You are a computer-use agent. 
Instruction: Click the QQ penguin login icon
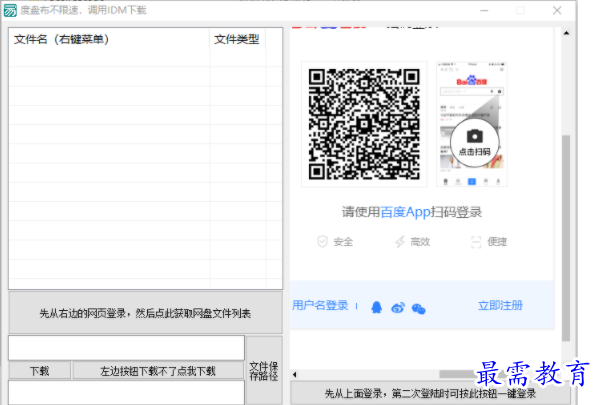[x=376, y=307]
